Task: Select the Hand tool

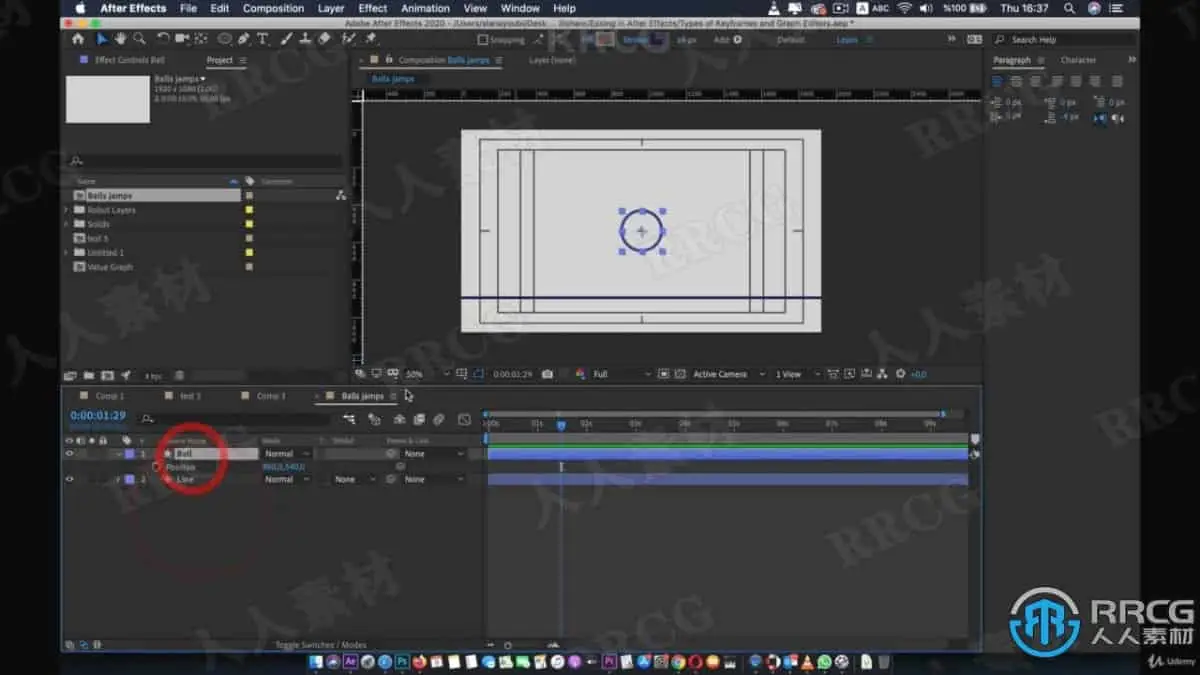Action: click(120, 39)
